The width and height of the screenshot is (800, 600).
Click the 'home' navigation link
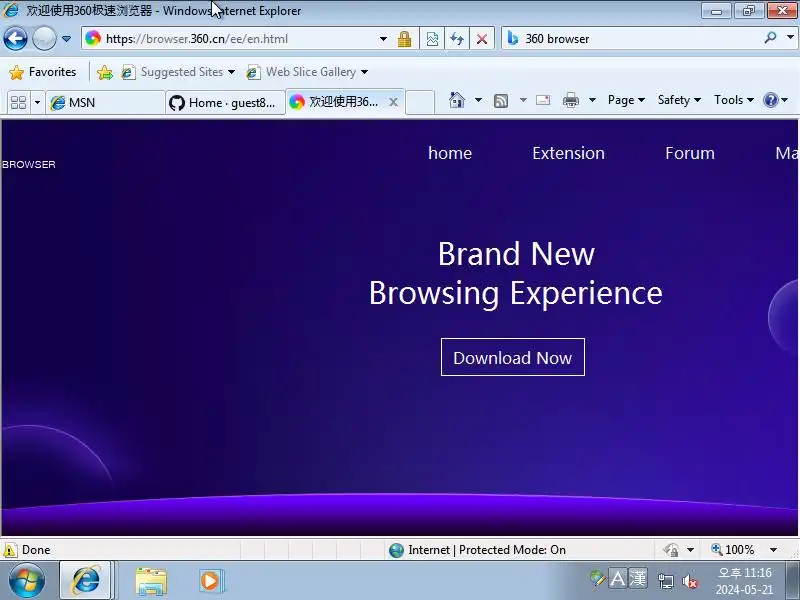pos(450,153)
